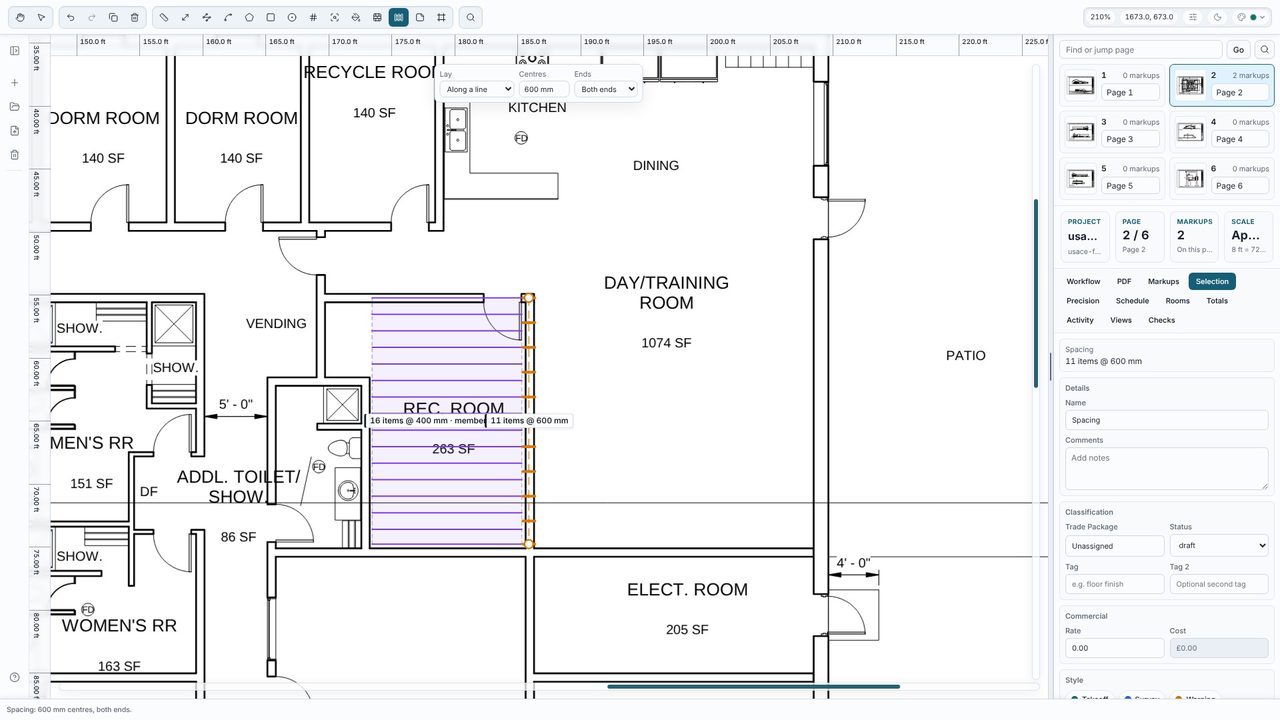Open display settings sliders

pyautogui.click(x=1192, y=17)
